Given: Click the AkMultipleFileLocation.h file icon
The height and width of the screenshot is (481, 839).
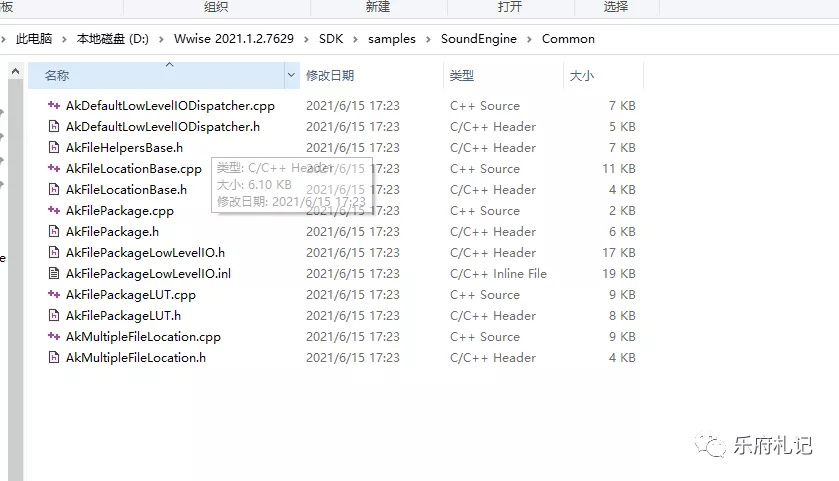Looking at the screenshot, I should (54, 357).
